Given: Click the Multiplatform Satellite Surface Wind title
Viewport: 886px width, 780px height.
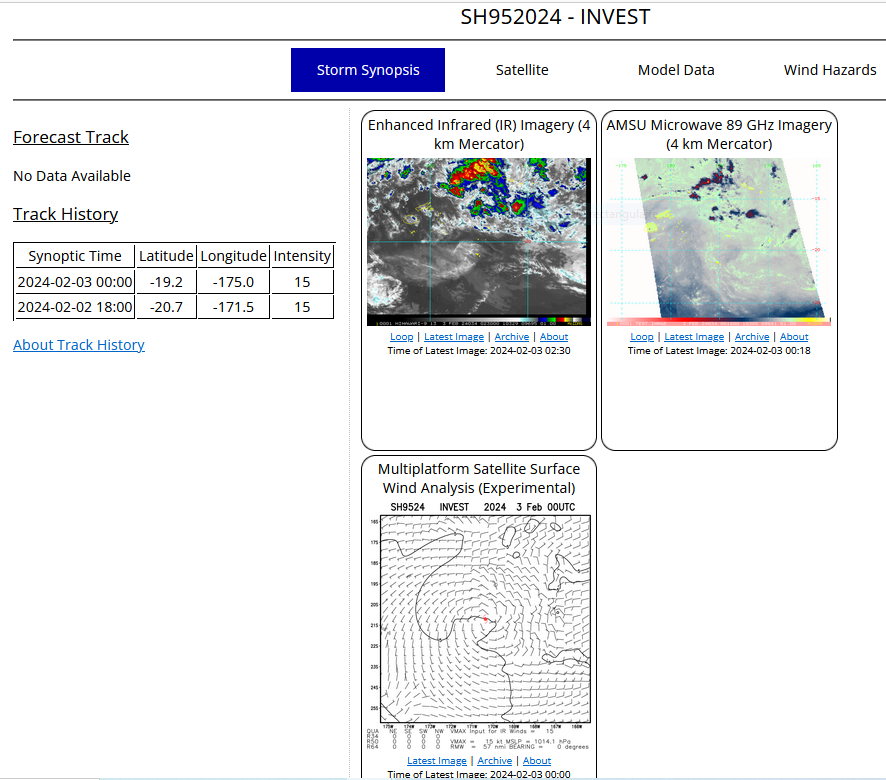Looking at the screenshot, I should click(479, 478).
